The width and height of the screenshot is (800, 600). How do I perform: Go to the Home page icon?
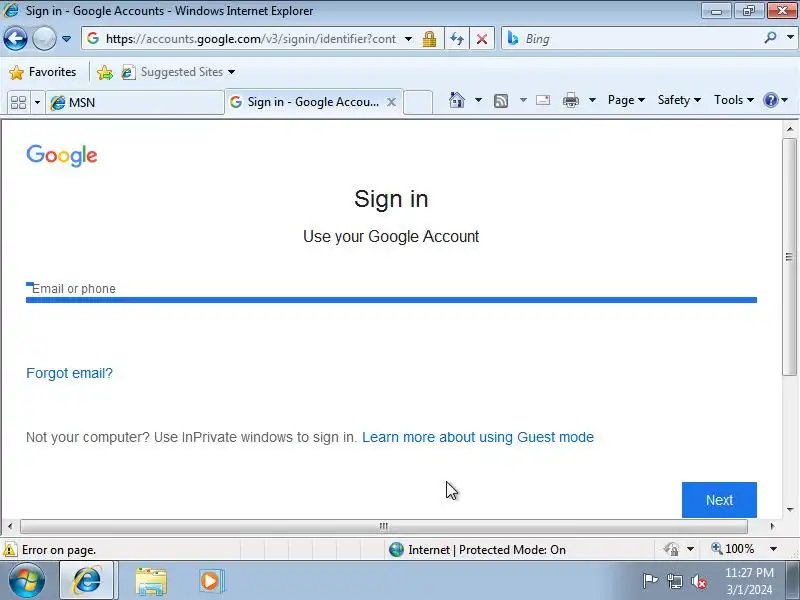tap(457, 100)
